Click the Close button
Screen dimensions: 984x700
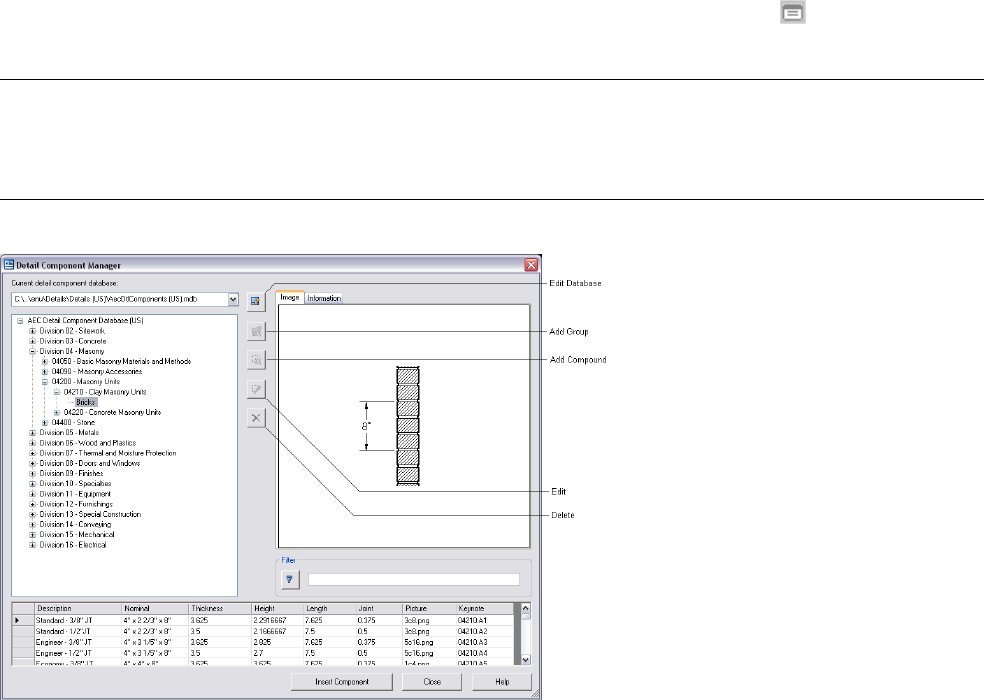click(x=432, y=682)
